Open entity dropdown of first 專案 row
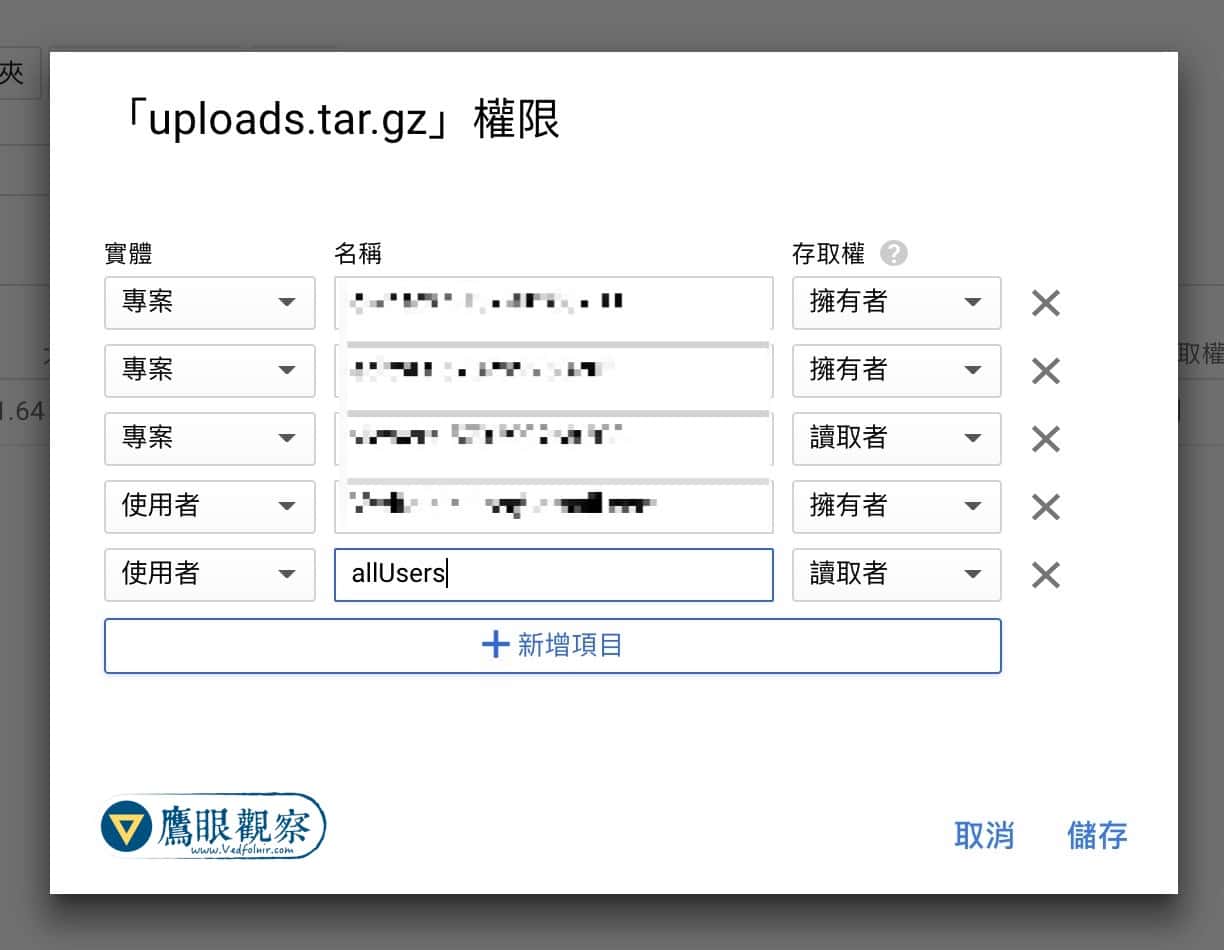The image size is (1224, 950). [210, 303]
